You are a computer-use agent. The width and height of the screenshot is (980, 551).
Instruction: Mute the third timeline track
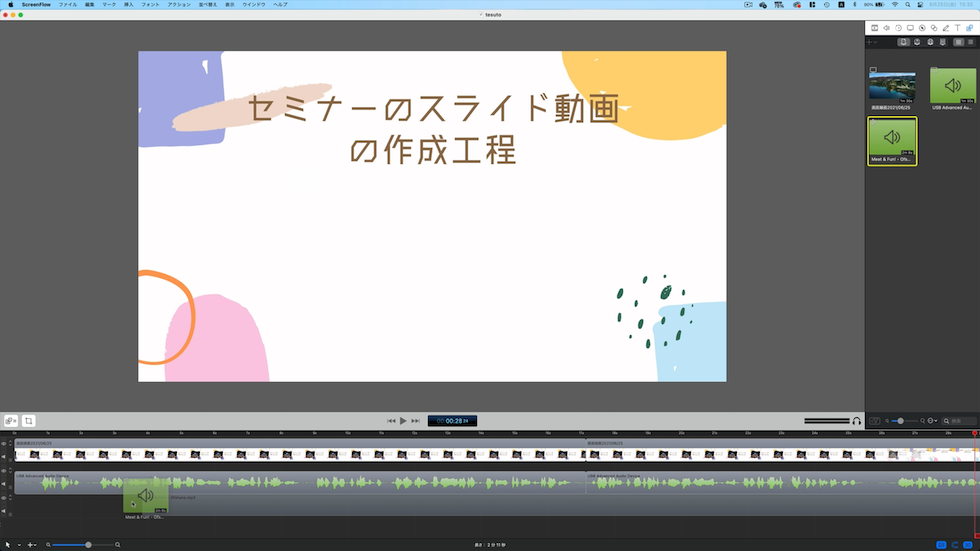(4, 511)
